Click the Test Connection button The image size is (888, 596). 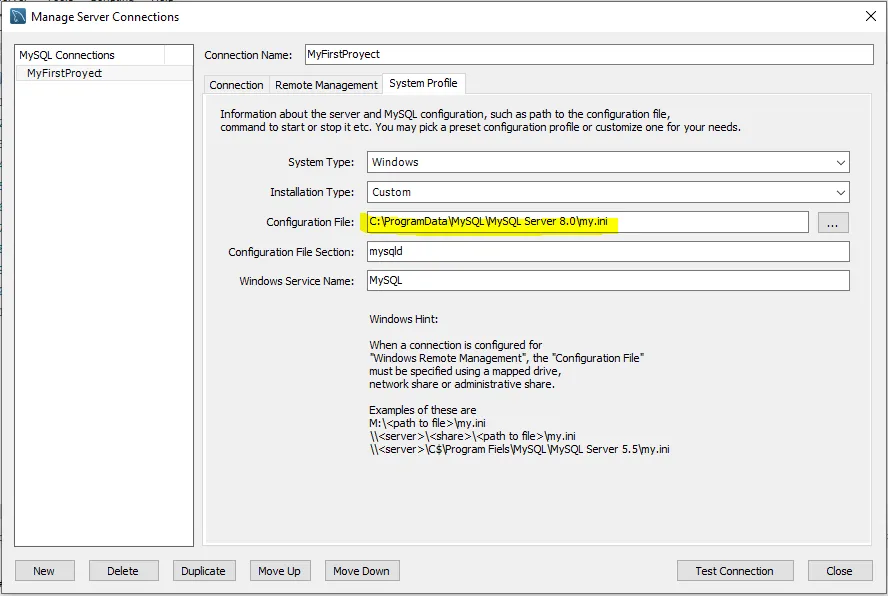click(x=735, y=571)
